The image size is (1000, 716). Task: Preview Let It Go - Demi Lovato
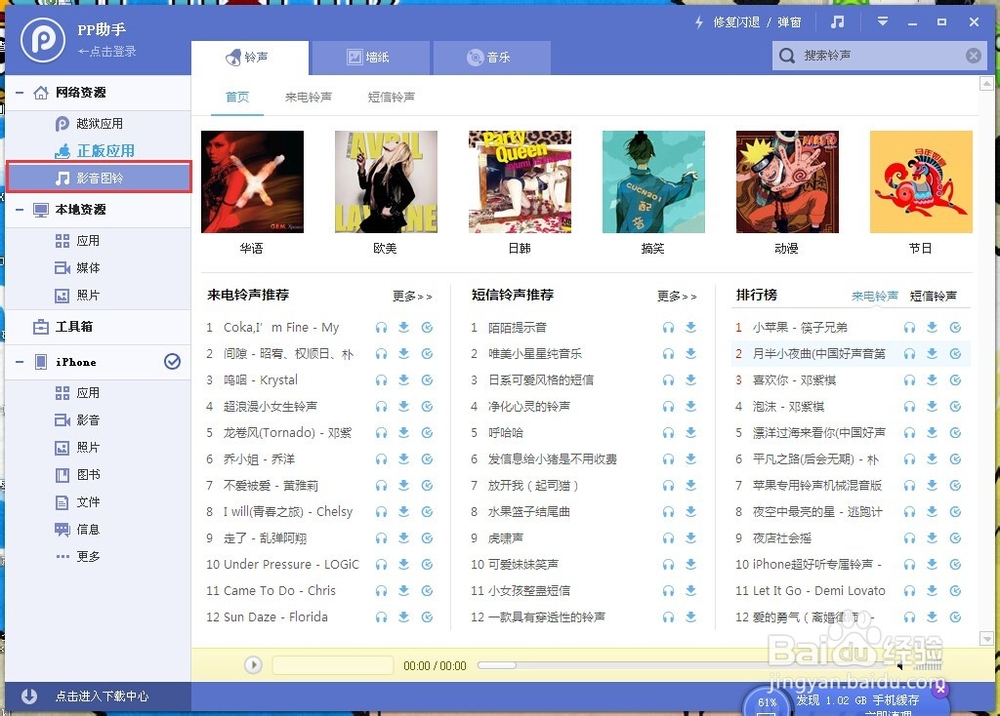(x=909, y=590)
